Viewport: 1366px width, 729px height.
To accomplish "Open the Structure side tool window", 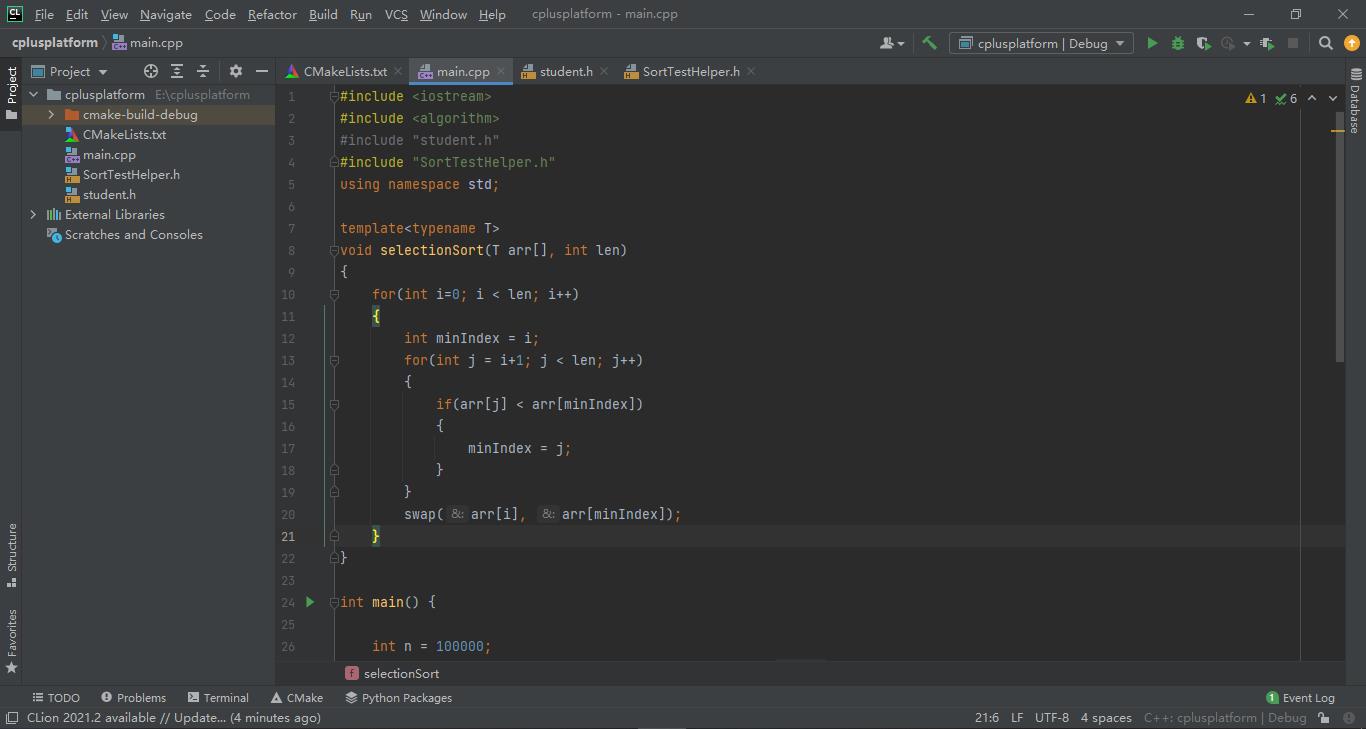I will (x=12, y=555).
